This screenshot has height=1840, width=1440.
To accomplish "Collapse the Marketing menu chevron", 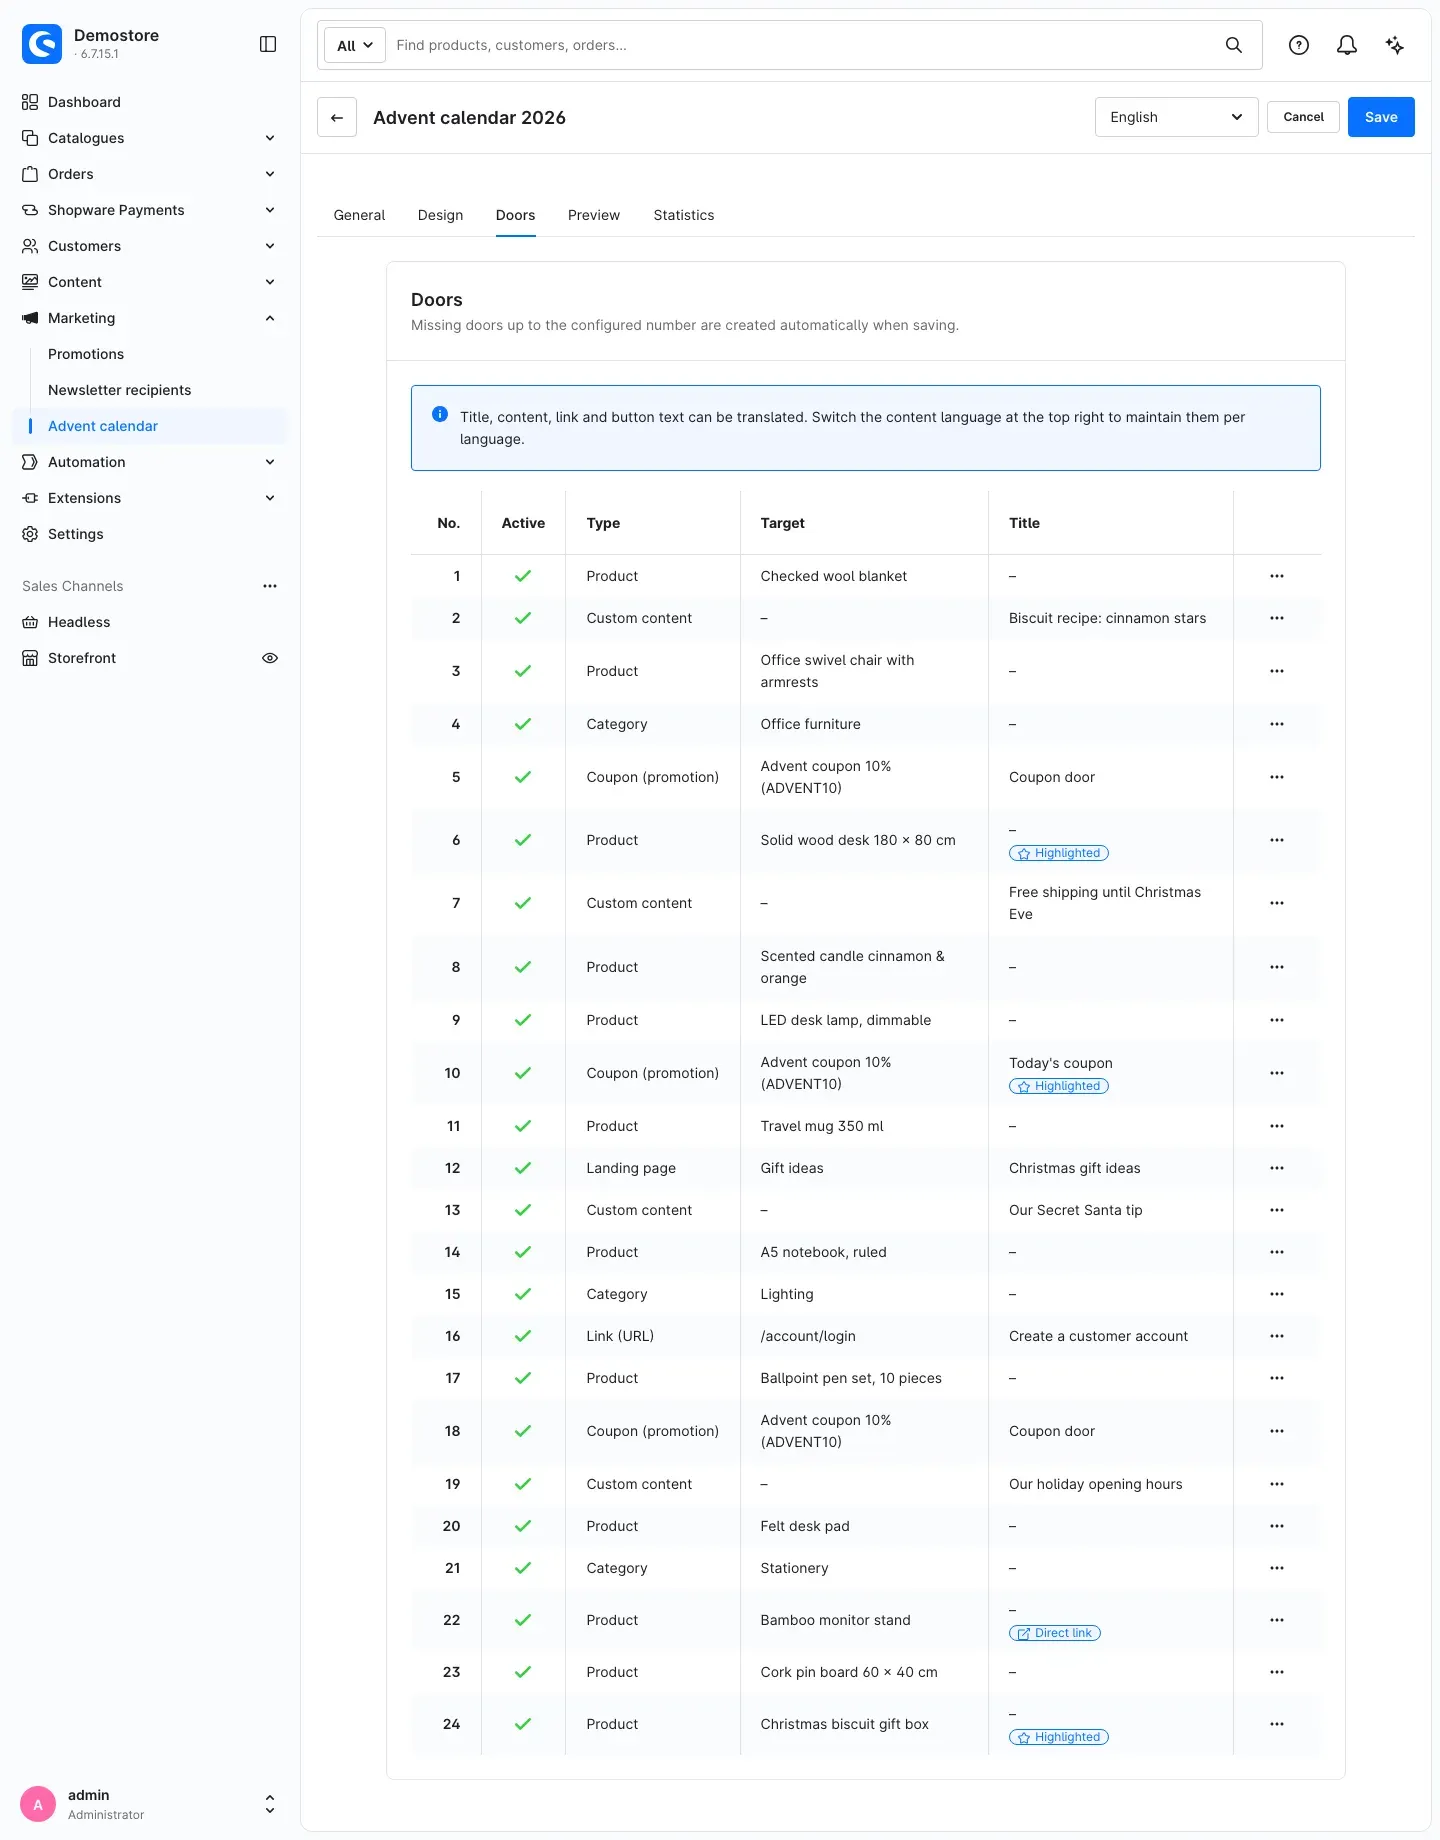I will [x=270, y=318].
